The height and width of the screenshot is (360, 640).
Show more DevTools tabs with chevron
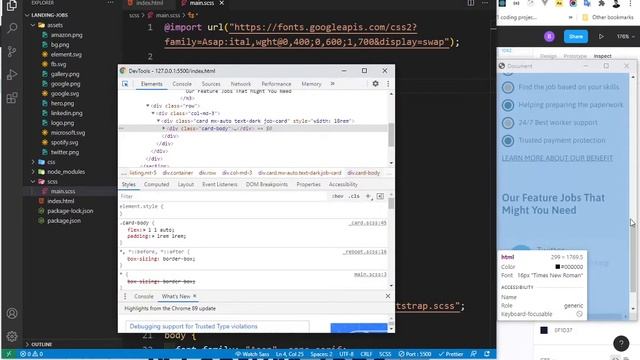coord(333,84)
